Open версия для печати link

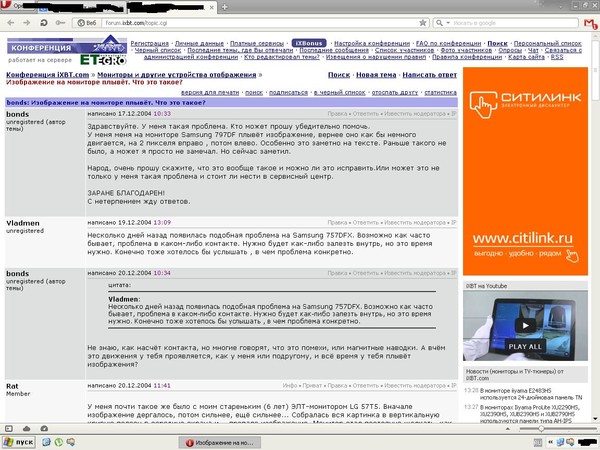[x=210, y=93]
